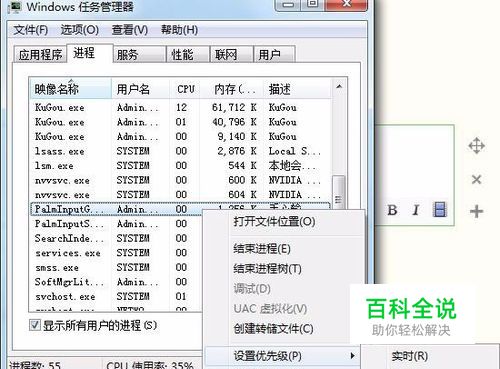Select KuGou.exe row using 40,796 K
Screen dimensions: 500x369
181,122
